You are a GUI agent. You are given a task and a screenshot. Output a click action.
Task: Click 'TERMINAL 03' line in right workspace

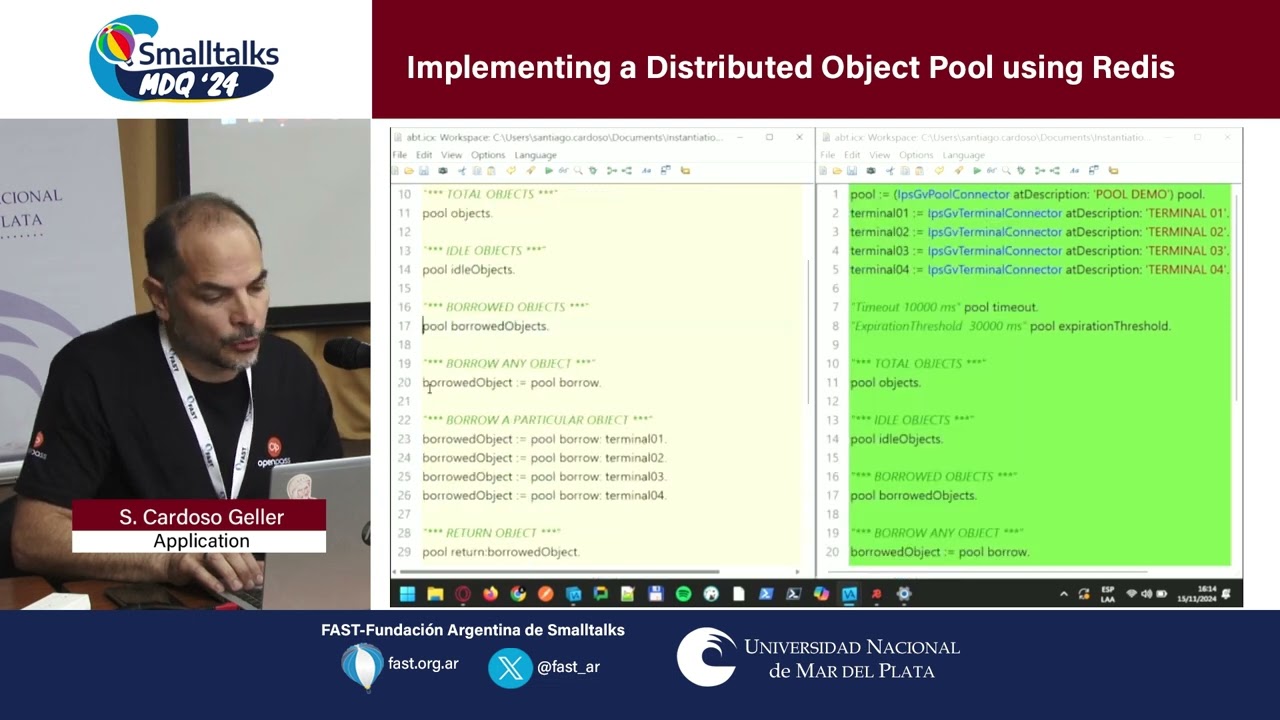click(x=1040, y=251)
